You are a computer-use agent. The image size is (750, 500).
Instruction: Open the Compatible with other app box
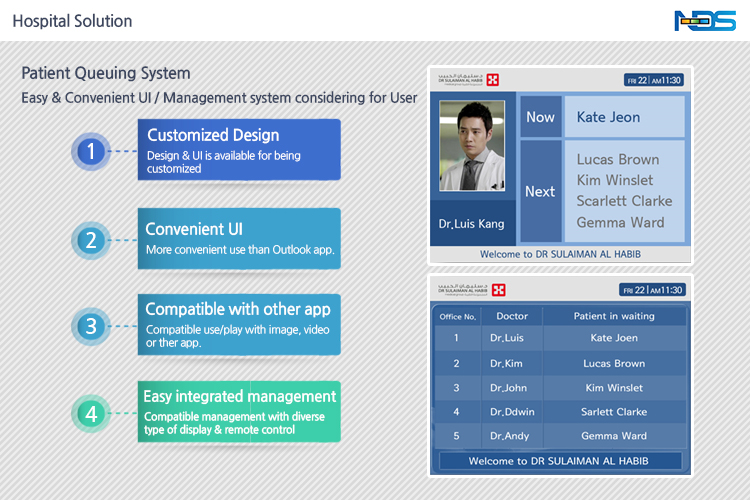coord(239,323)
